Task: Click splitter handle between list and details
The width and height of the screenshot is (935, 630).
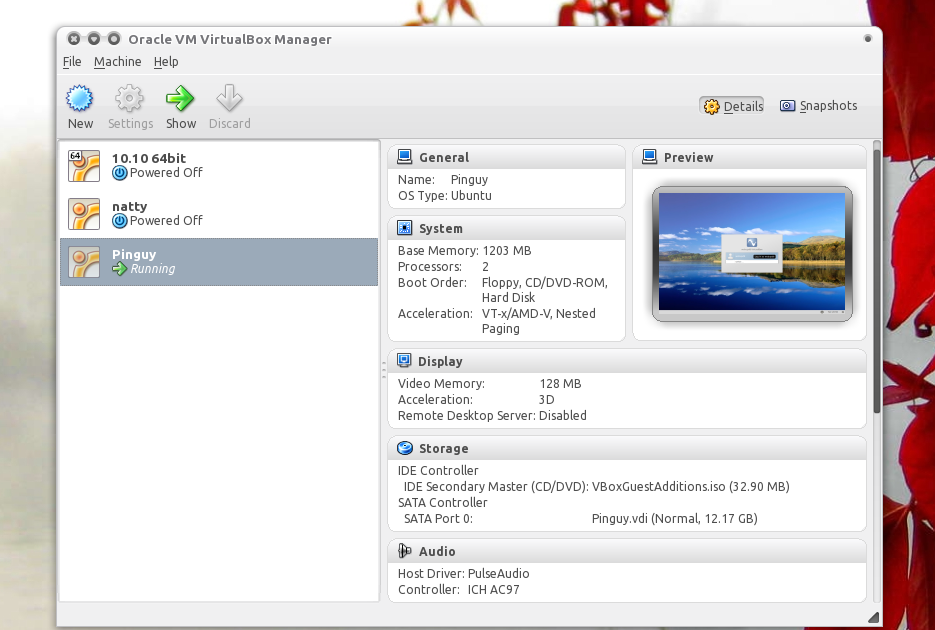Action: pyautogui.click(x=383, y=370)
